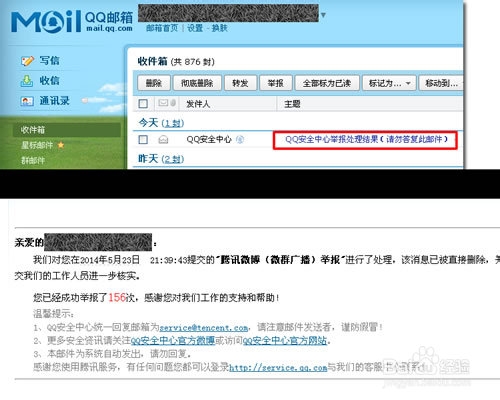Open the 换肤 link
500x400 pixels.
[219, 28]
